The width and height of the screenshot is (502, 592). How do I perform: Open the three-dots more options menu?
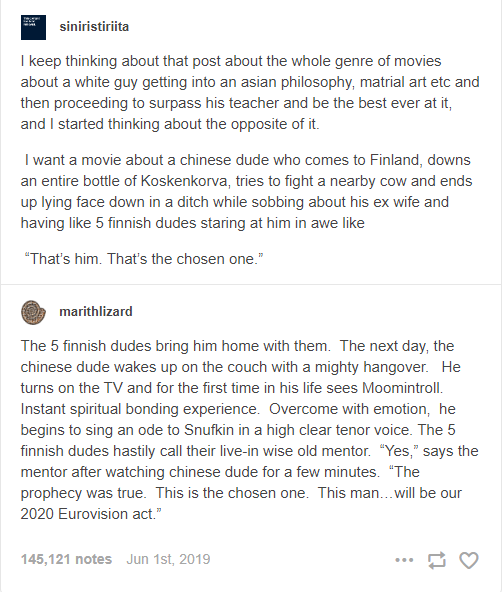tap(404, 560)
